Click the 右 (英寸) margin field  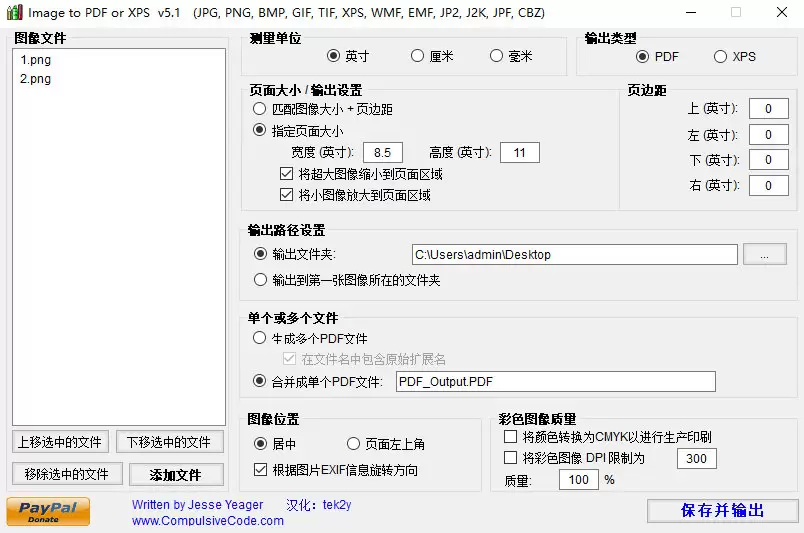click(x=768, y=185)
